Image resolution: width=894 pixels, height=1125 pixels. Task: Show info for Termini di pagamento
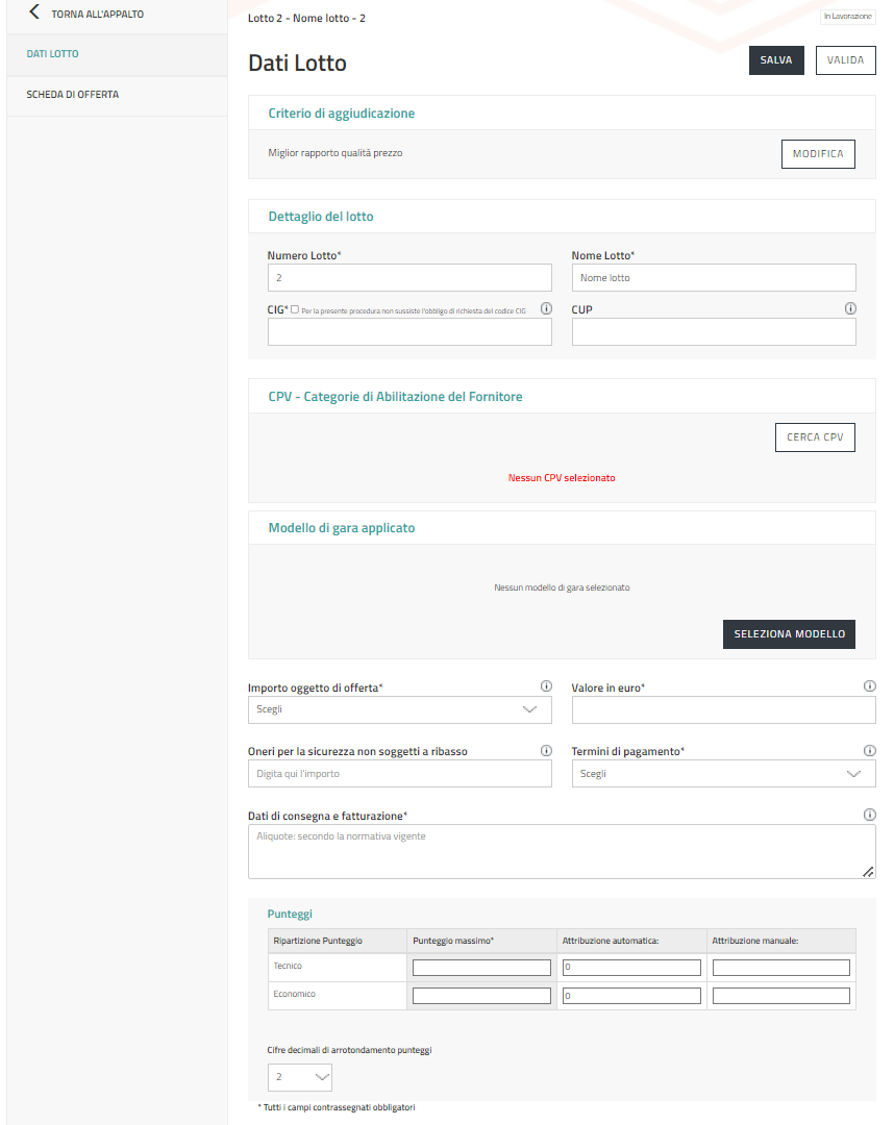point(869,751)
